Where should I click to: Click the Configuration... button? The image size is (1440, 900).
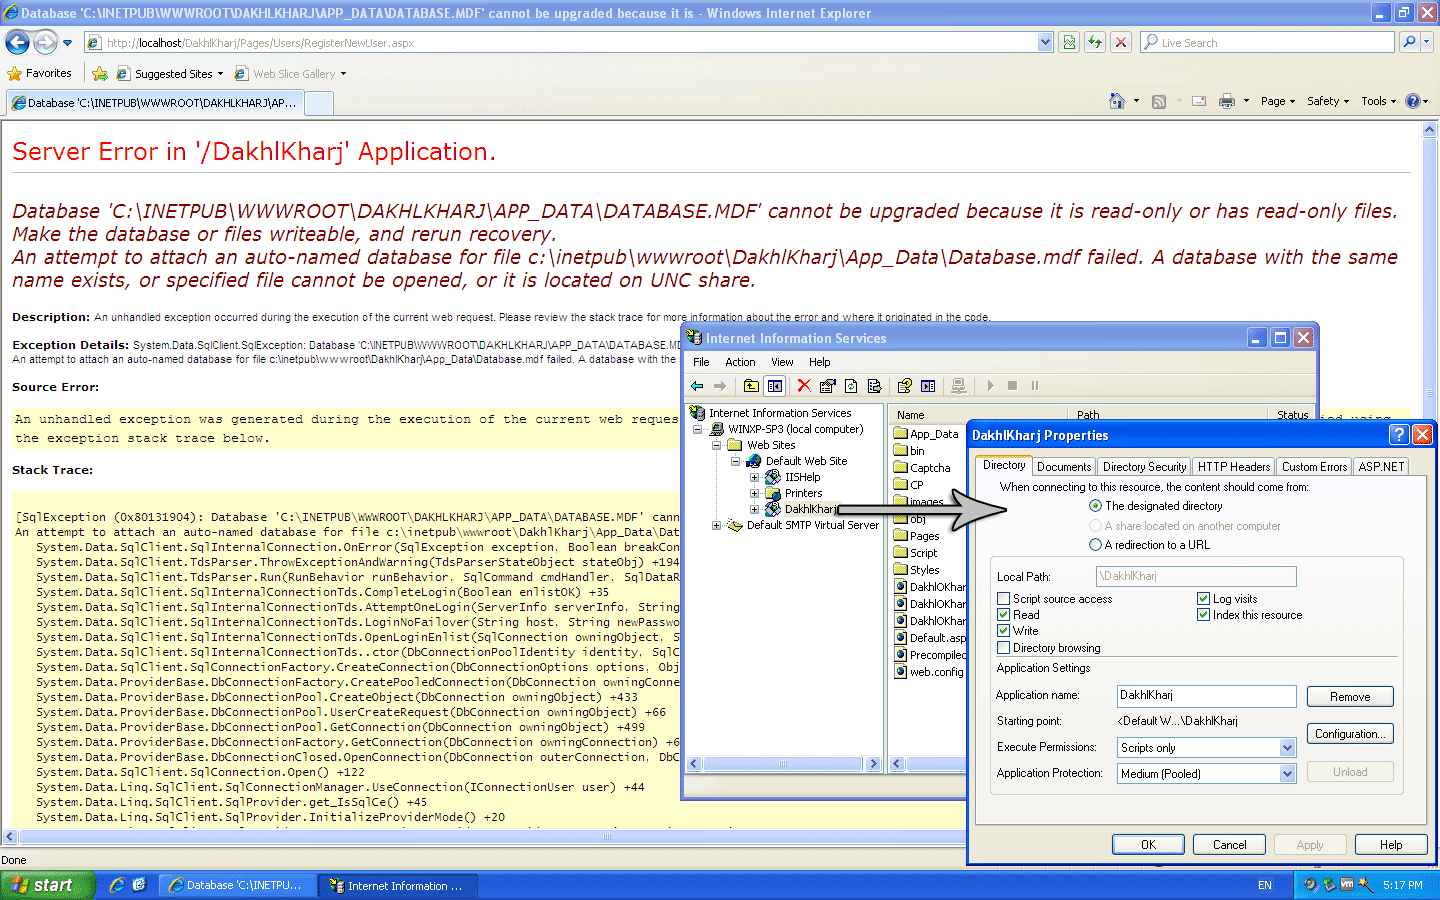point(1350,734)
